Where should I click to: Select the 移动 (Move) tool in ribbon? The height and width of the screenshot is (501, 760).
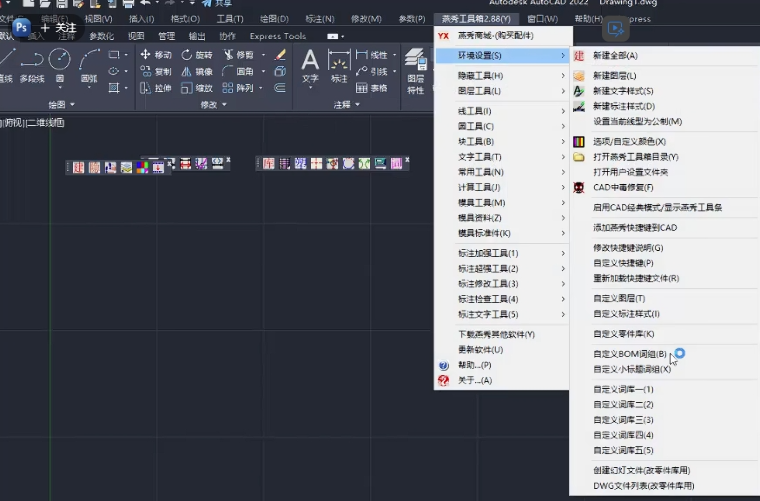coord(156,55)
